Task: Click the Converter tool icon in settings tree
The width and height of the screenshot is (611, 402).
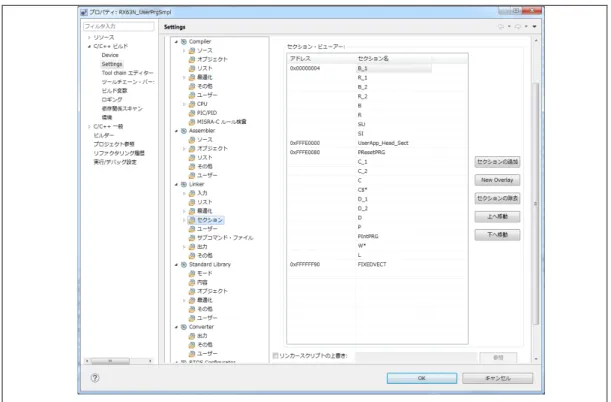Action: (x=184, y=327)
